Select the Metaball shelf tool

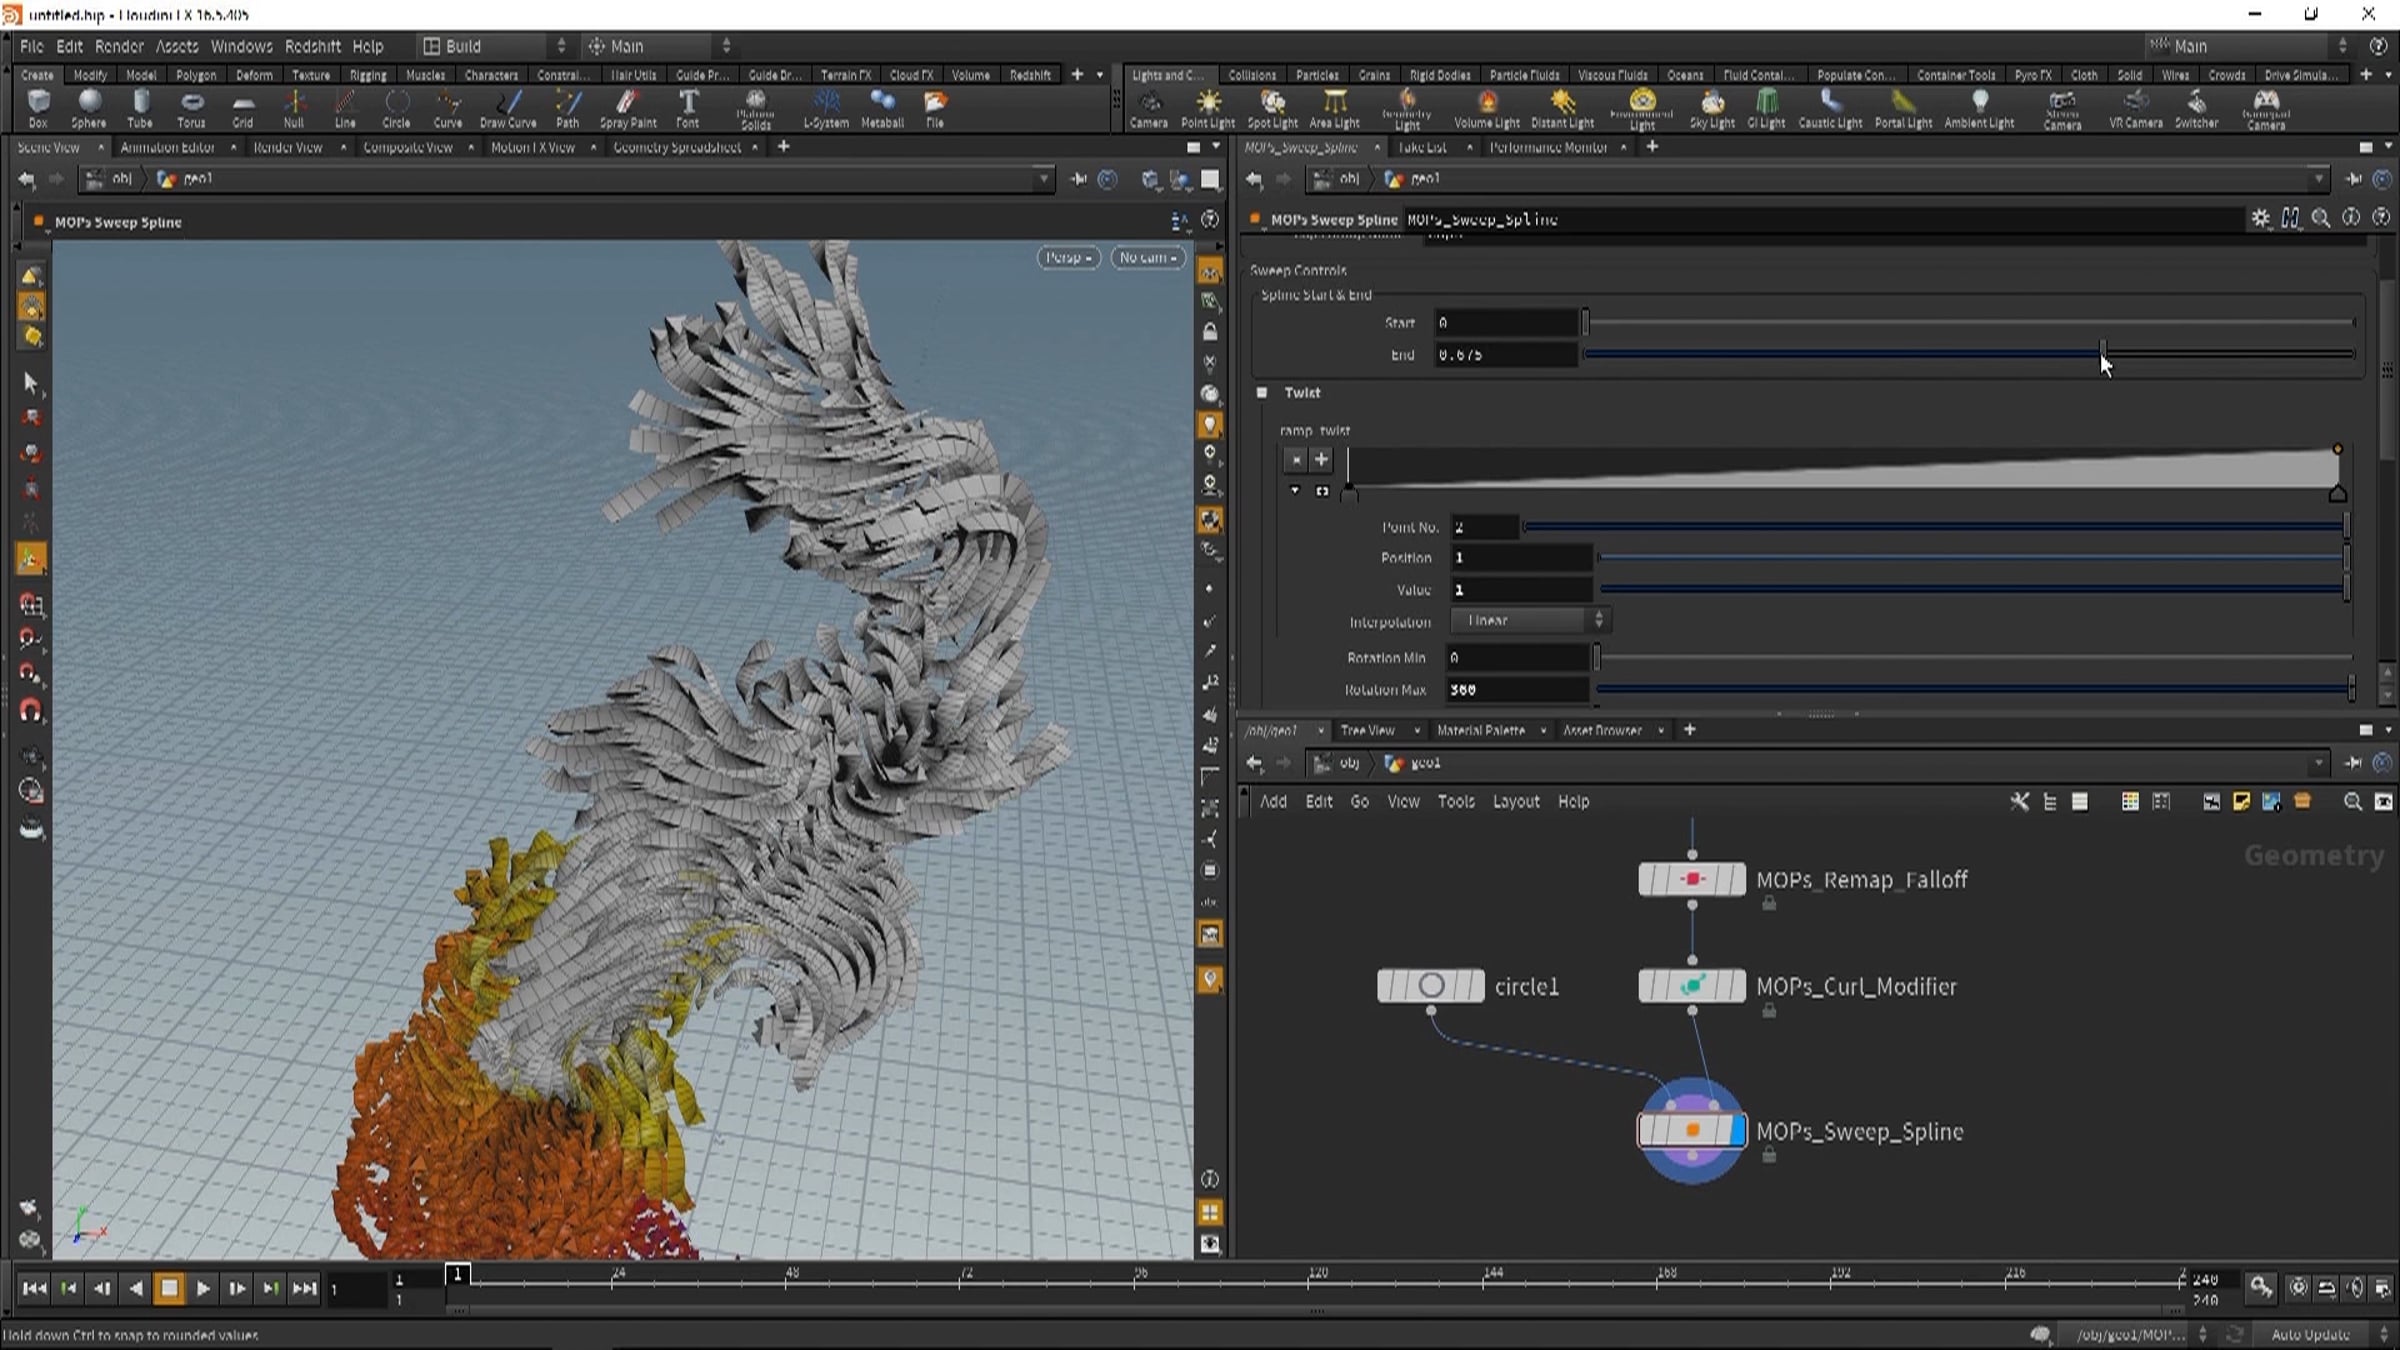pos(881,108)
